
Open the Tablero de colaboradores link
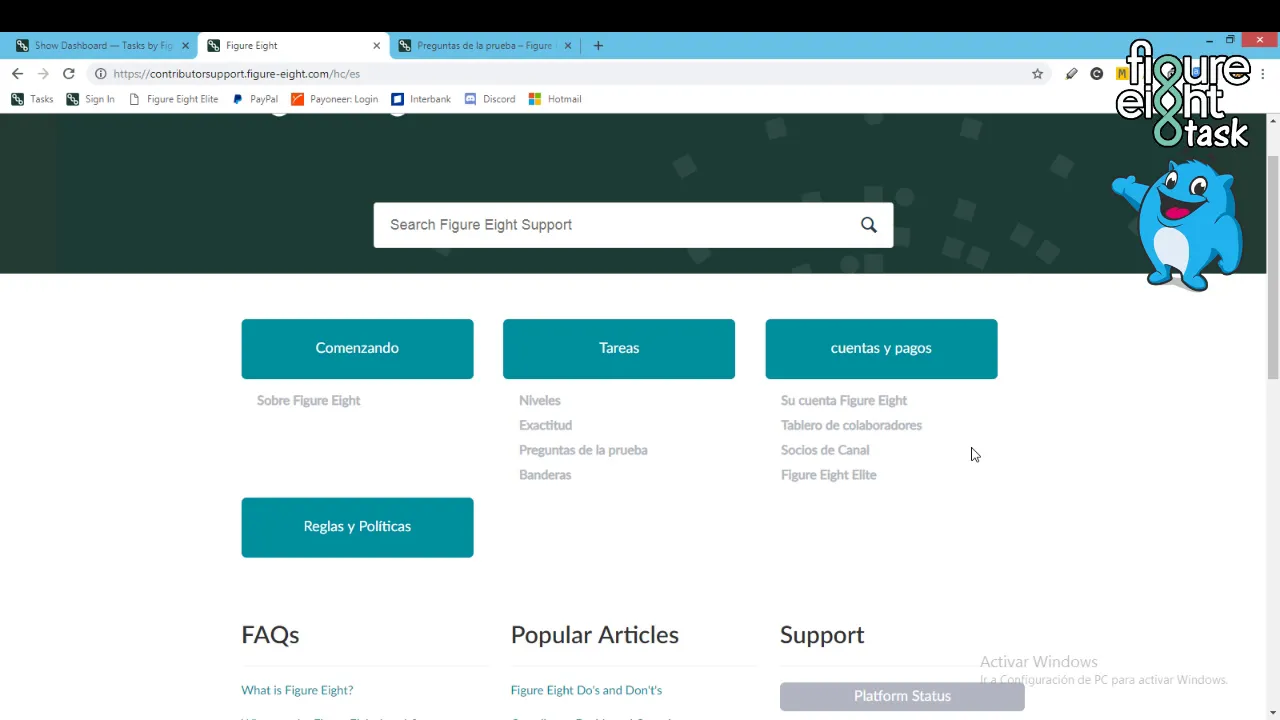coord(851,425)
